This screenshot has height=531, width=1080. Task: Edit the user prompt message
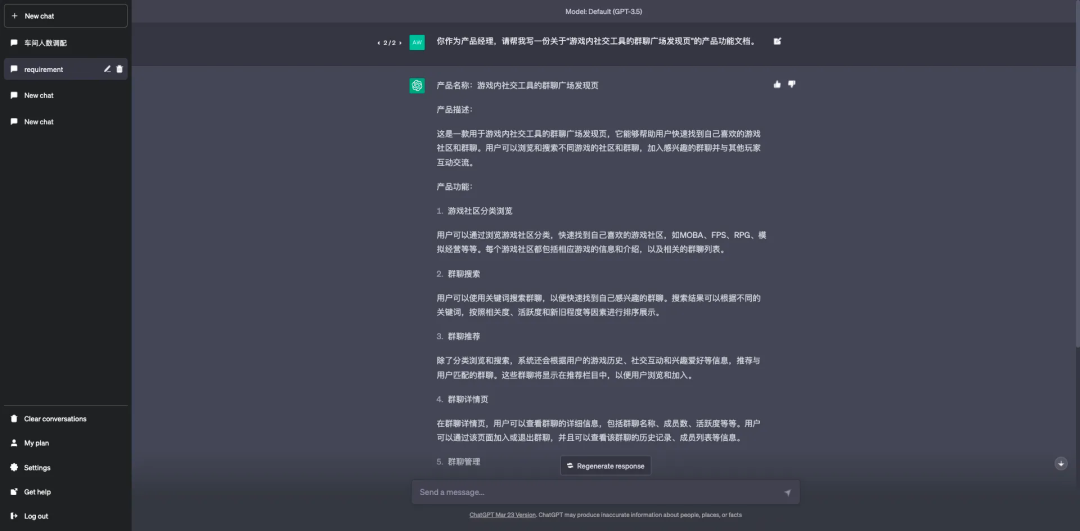tap(777, 41)
